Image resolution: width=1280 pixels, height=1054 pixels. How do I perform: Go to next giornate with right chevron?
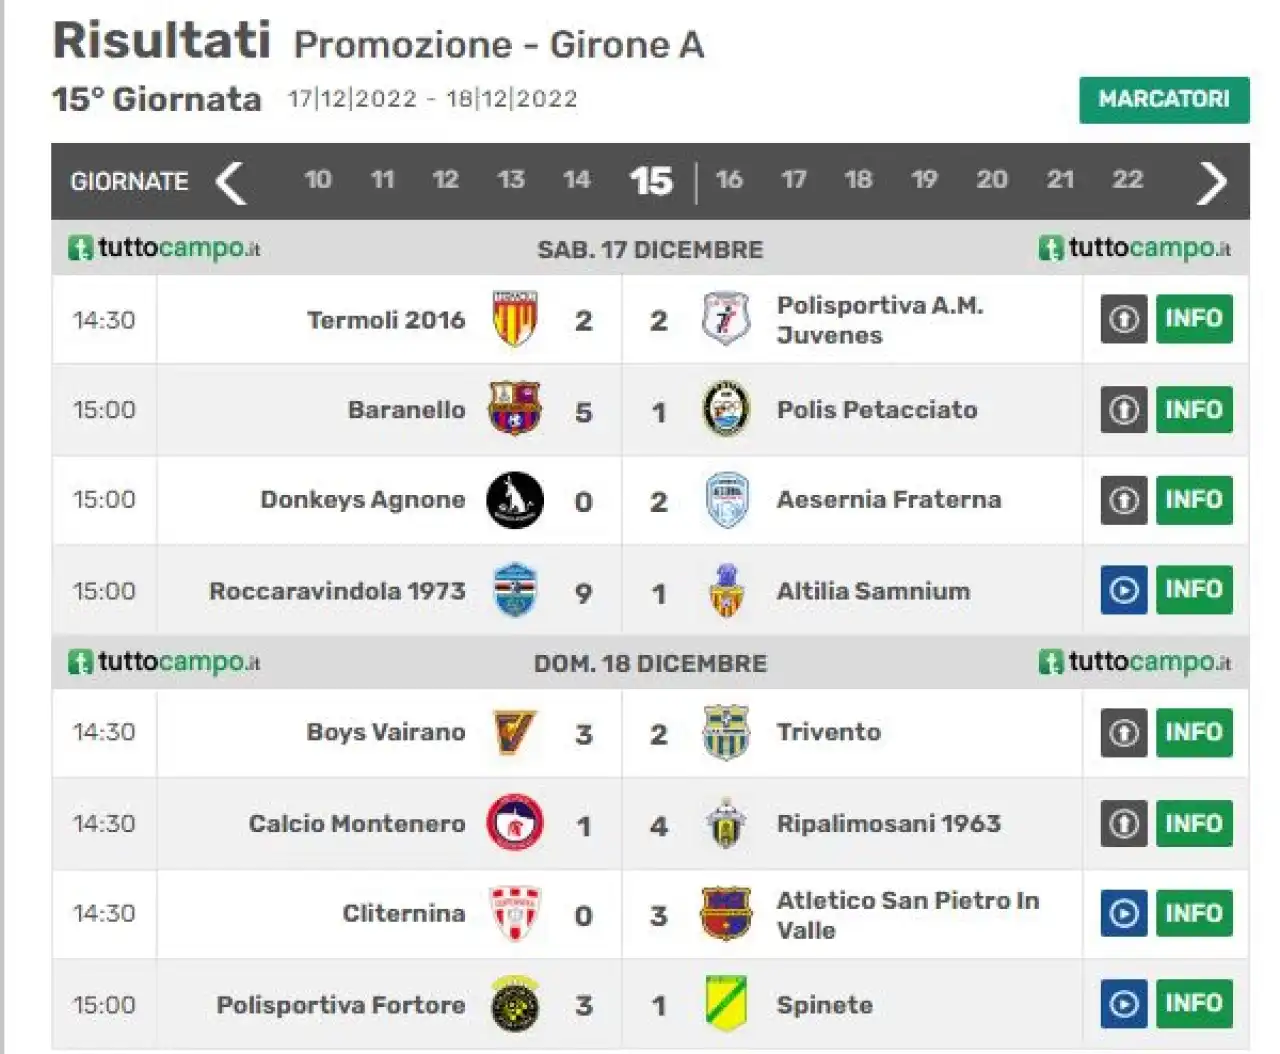[1211, 182]
